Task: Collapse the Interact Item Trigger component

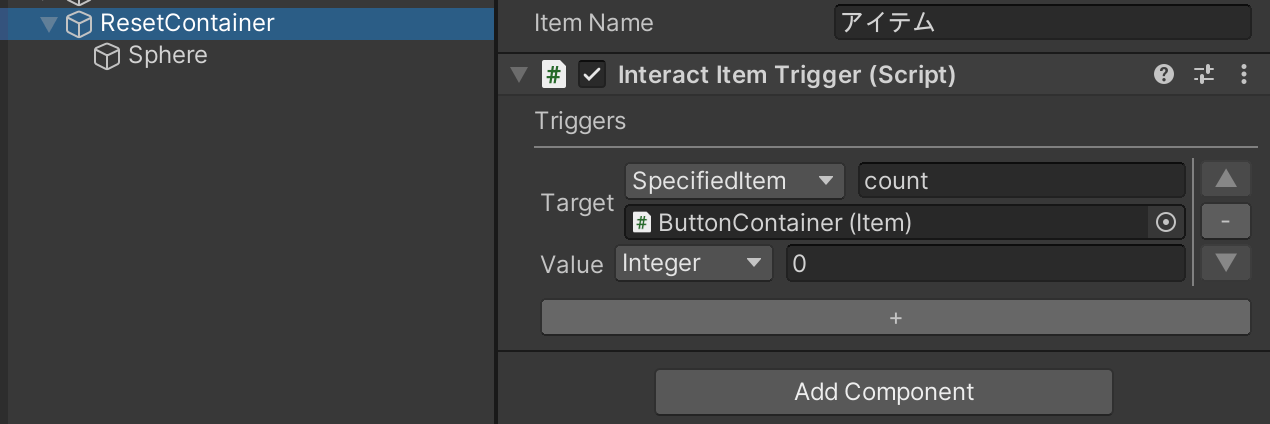Action: tap(518, 75)
